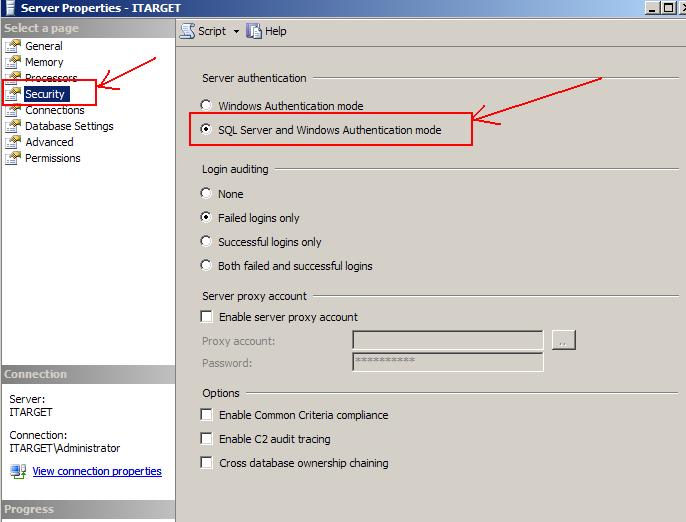The image size is (686, 522).
Task: Open View connection properties link
Action: 97,471
